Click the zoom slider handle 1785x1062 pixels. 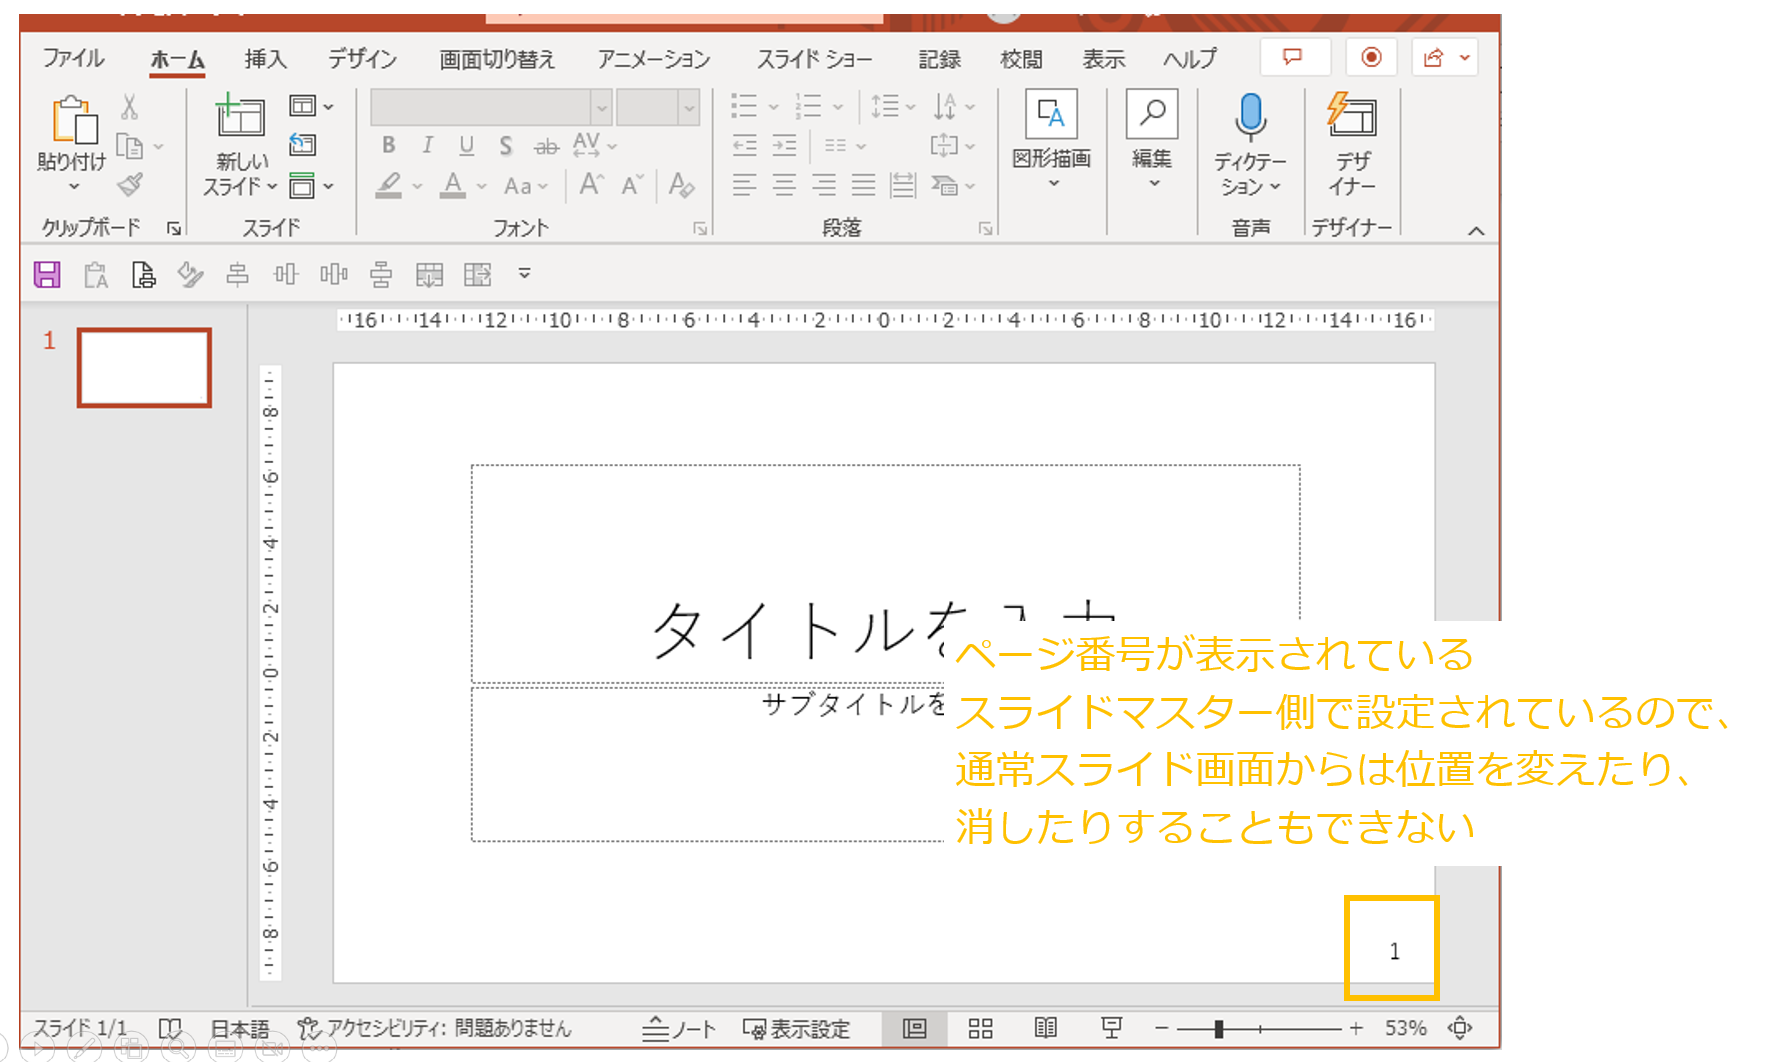(1218, 1028)
